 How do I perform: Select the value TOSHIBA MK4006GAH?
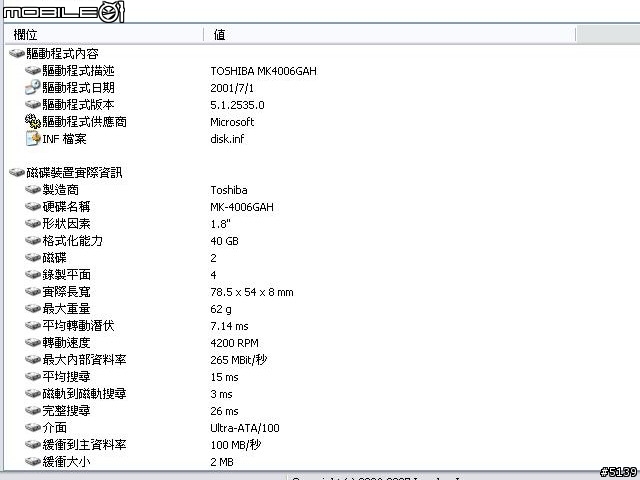point(263,71)
